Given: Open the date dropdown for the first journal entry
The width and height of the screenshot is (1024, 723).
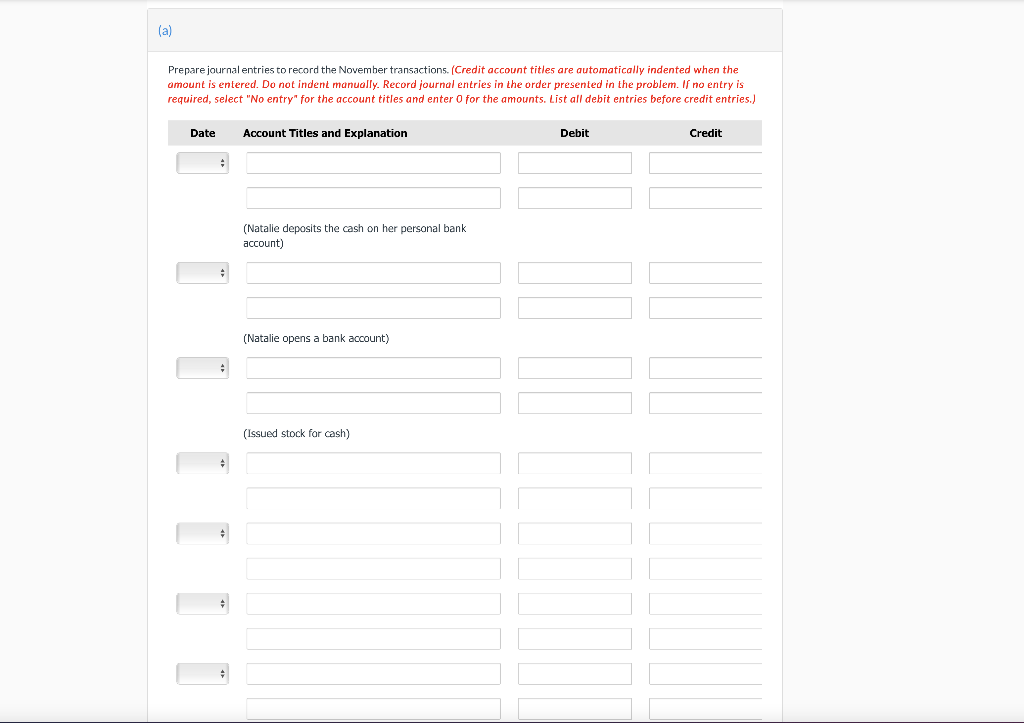Looking at the screenshot, I should click(x=202, y=162).
